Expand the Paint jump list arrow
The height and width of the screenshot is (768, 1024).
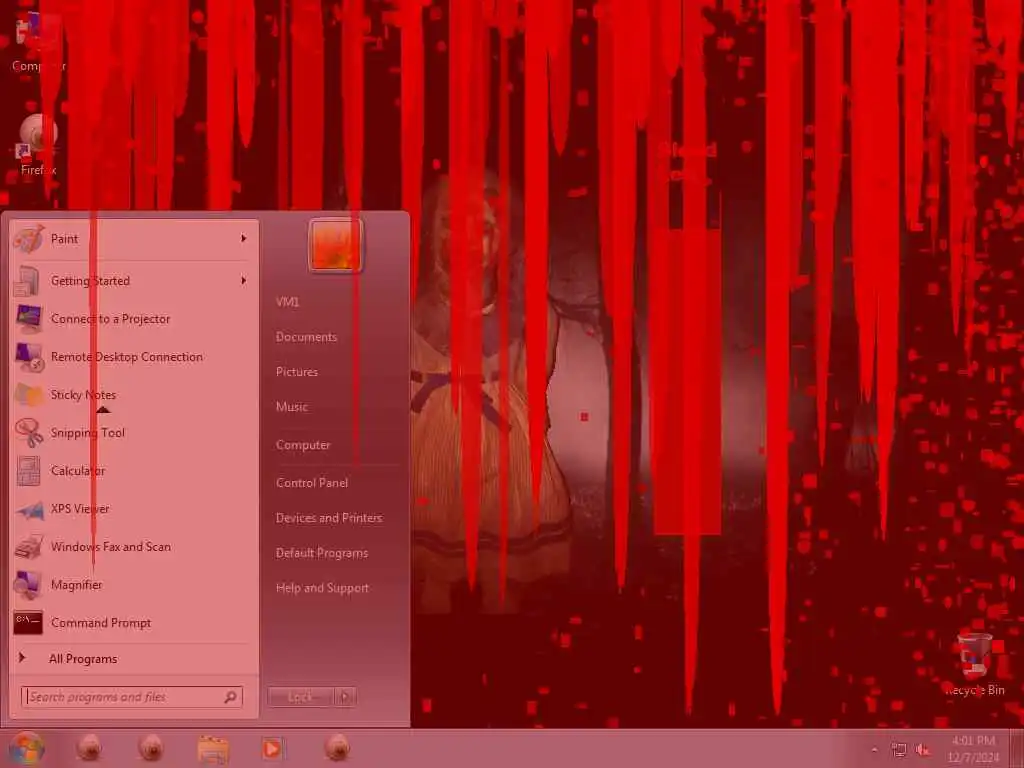pos(244,239)
